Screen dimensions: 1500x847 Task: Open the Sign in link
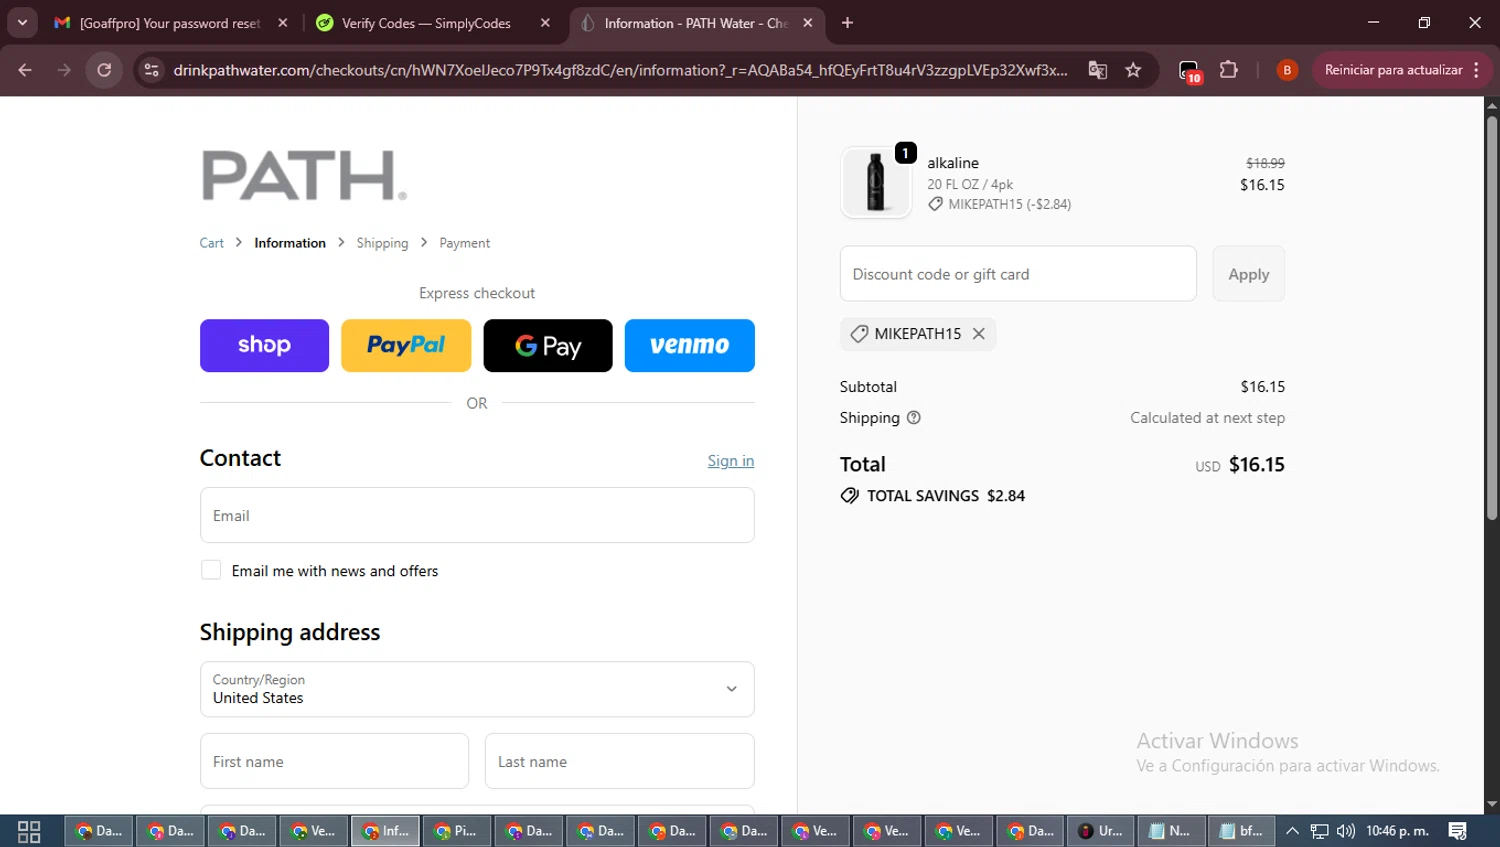[x=731, y=461]
